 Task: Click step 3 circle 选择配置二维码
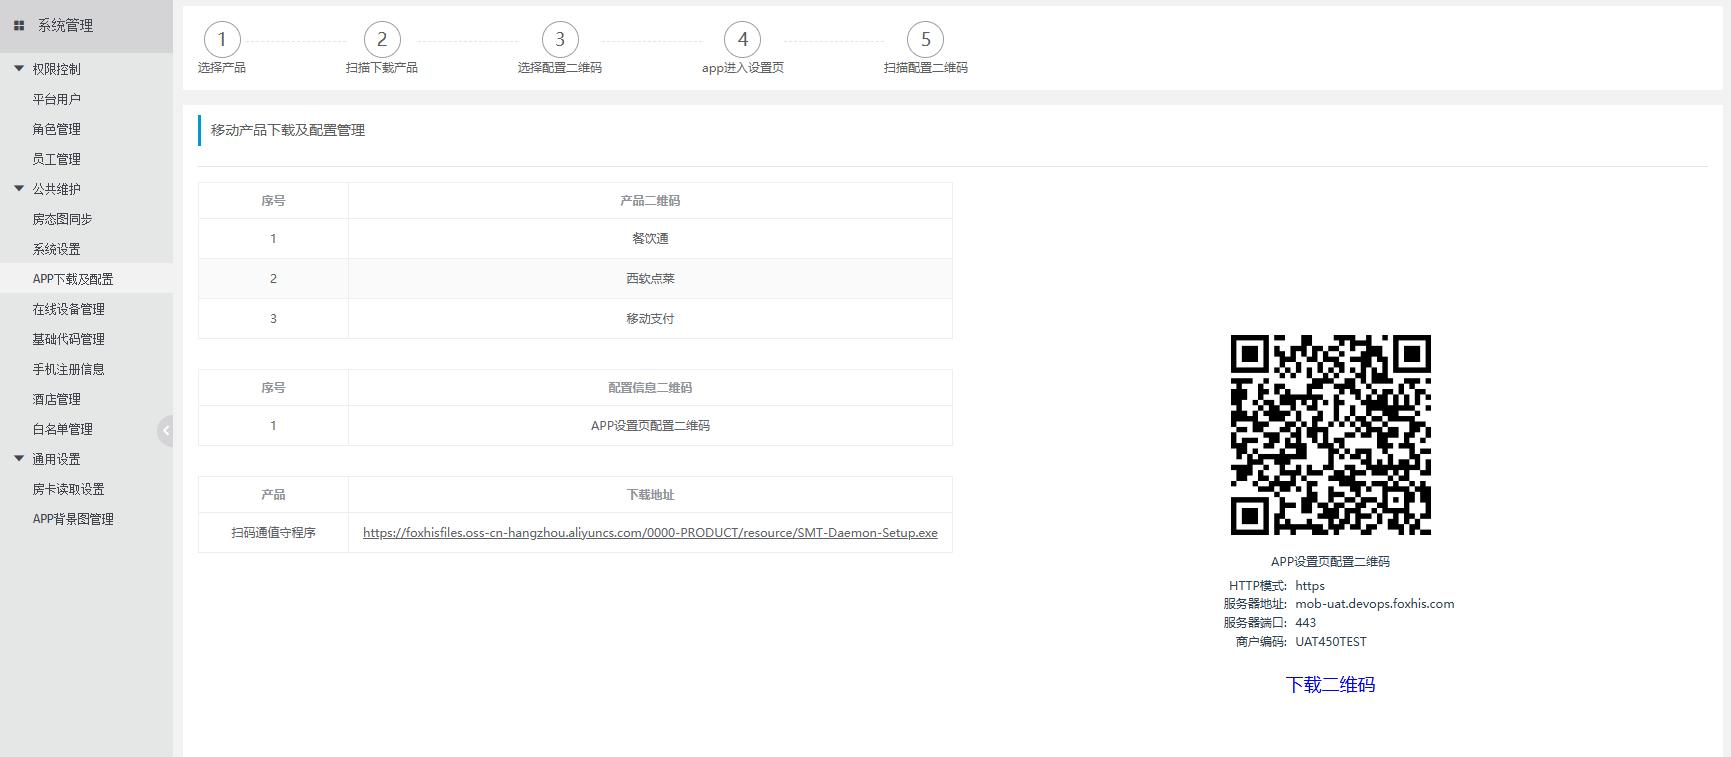(x=560, y=40)
